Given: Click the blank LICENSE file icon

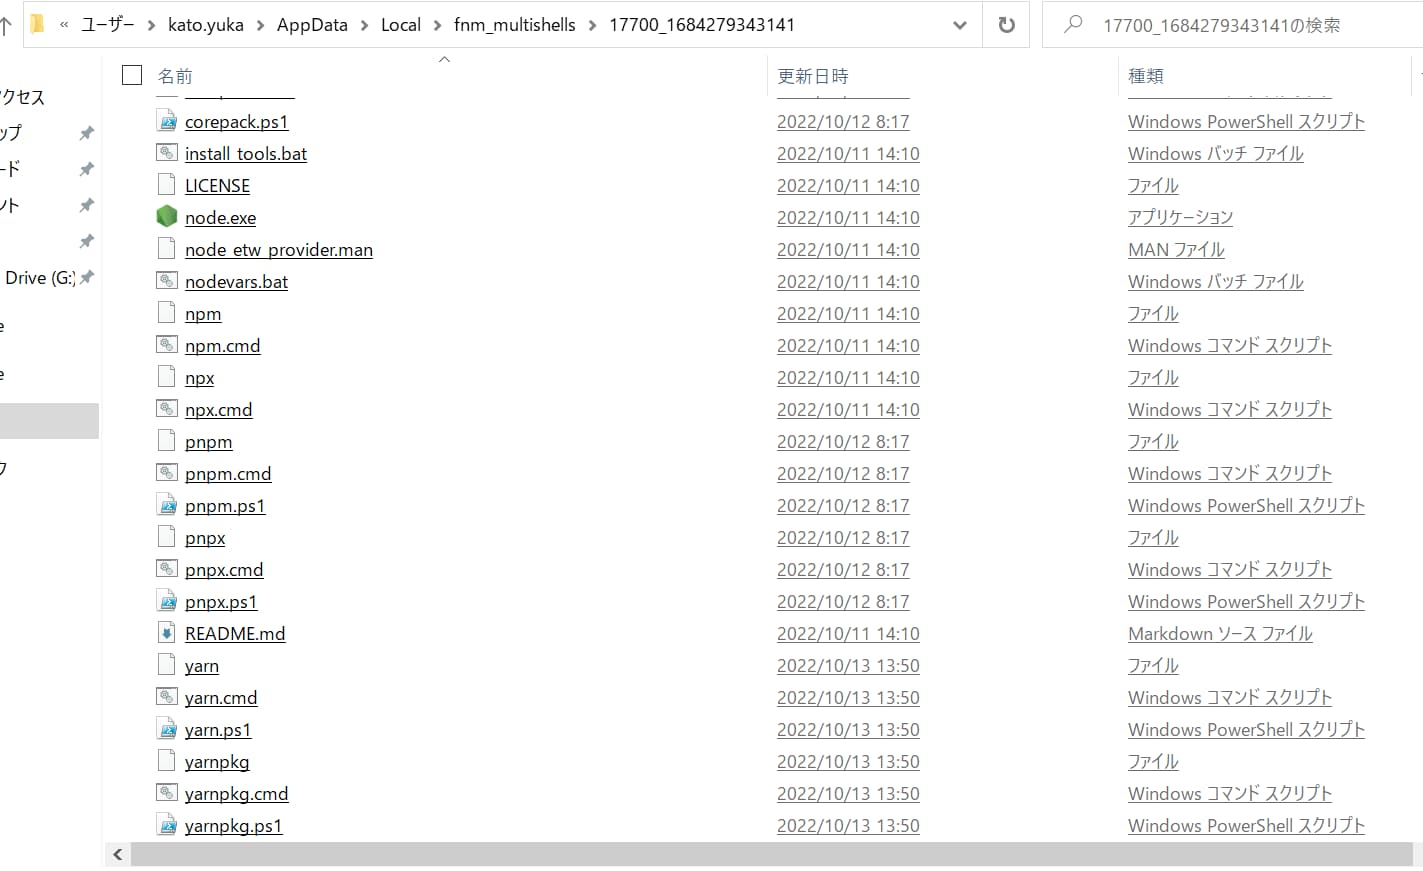Looking at the screenshot, I should pos(167,185).
